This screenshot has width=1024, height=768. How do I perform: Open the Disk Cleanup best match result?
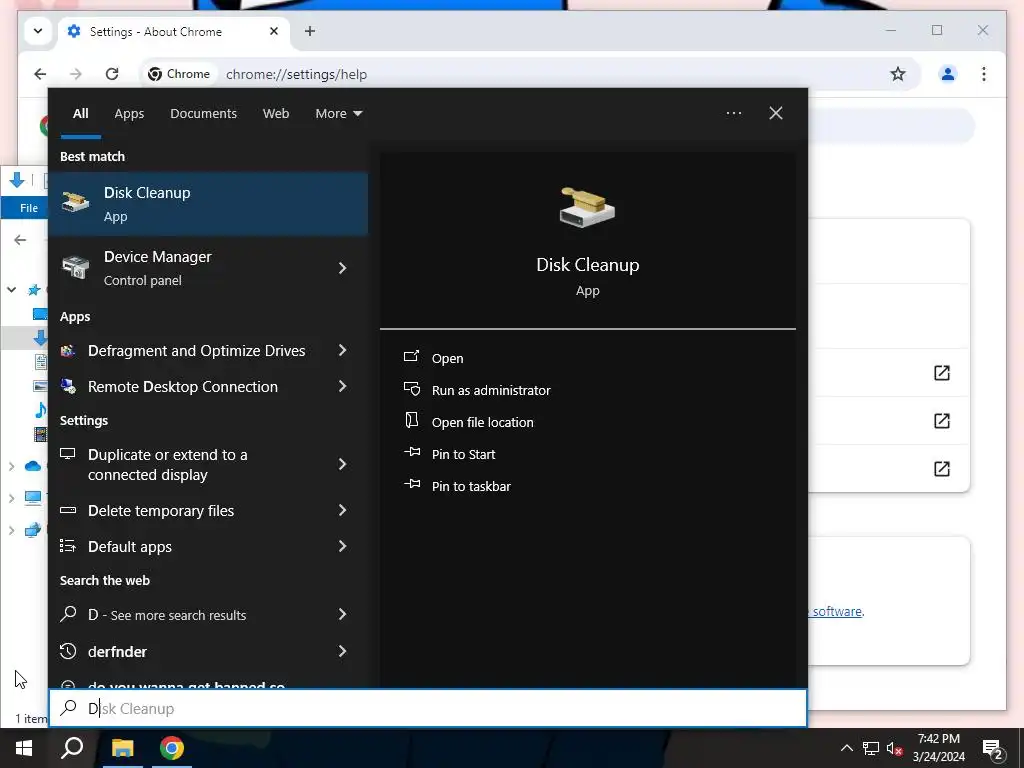[208, 204]
